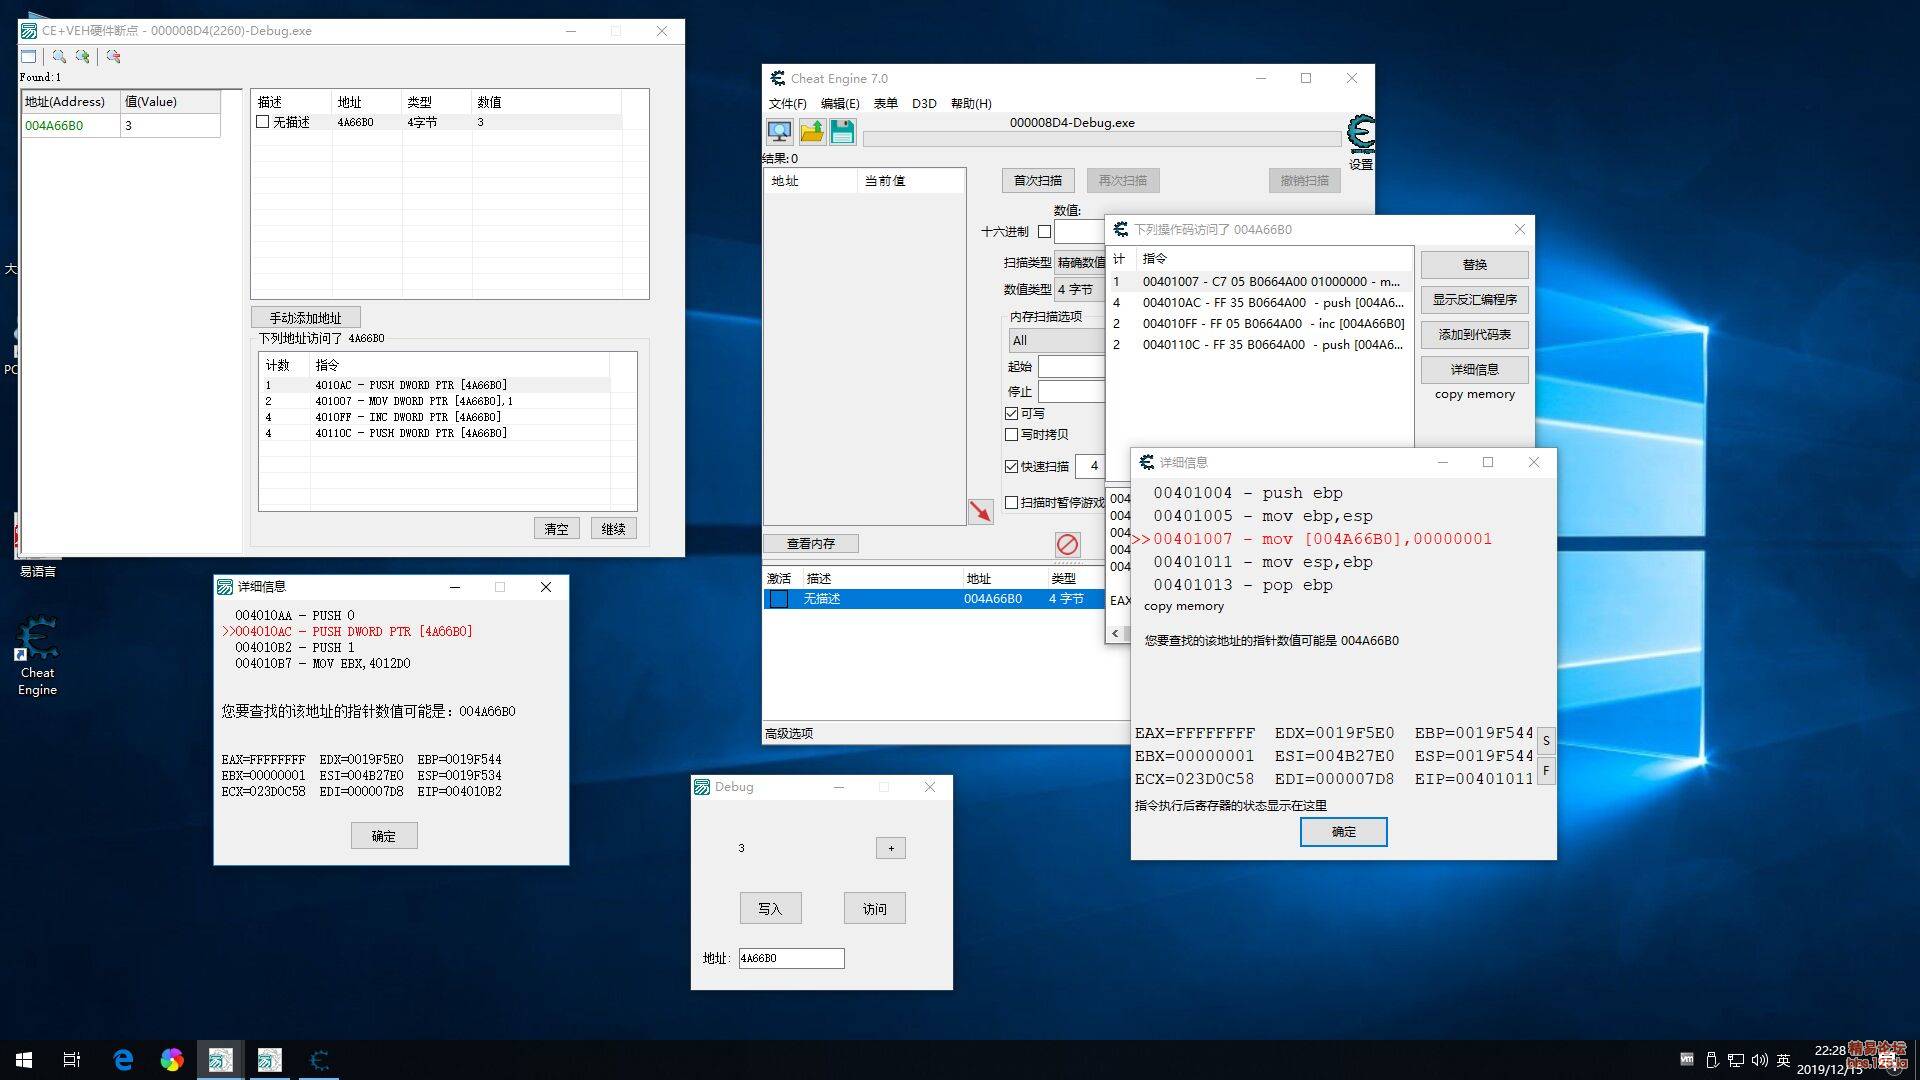The image size is (1920, 1080).
Task: Click the red circle clear-list icon in Cheat Engine
Action: (x=1067, y=544)
